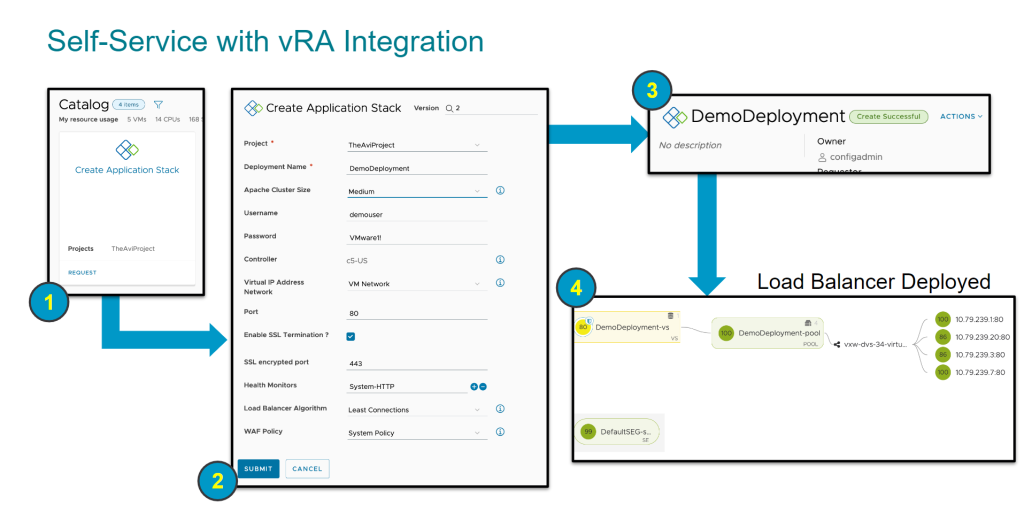Screen dimensions: 1024x512
Task: Select server address 10.79.239.20:80
Action: coord(983,337)
